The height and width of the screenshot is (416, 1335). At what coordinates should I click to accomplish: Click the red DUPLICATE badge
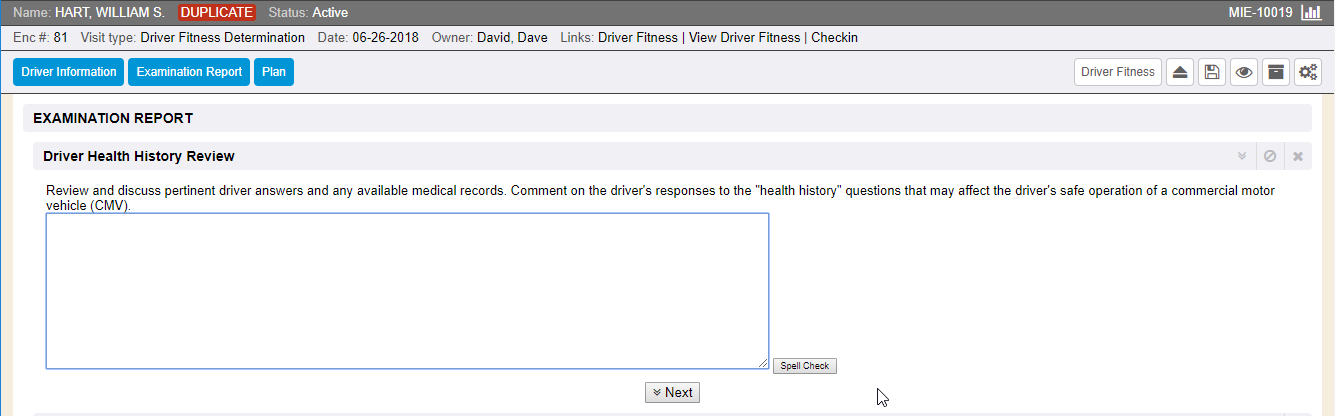click(x=217, y=13)
